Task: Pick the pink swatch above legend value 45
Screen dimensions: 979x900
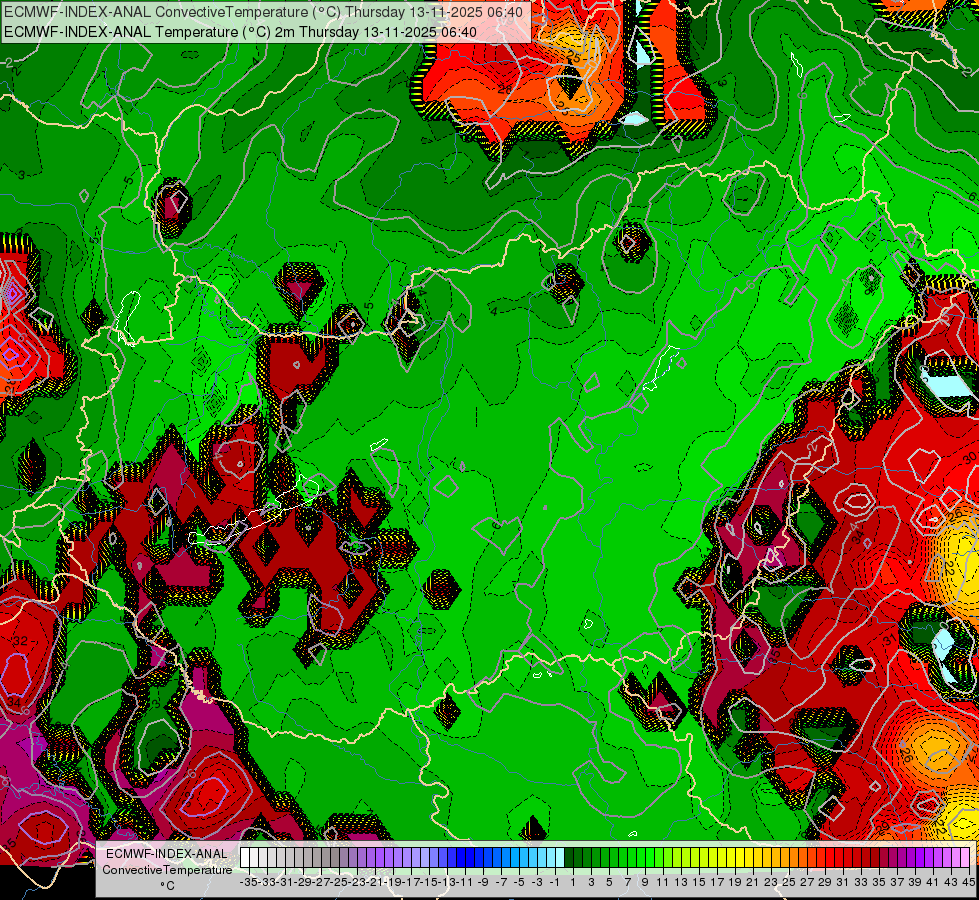Action: point(965,858)
